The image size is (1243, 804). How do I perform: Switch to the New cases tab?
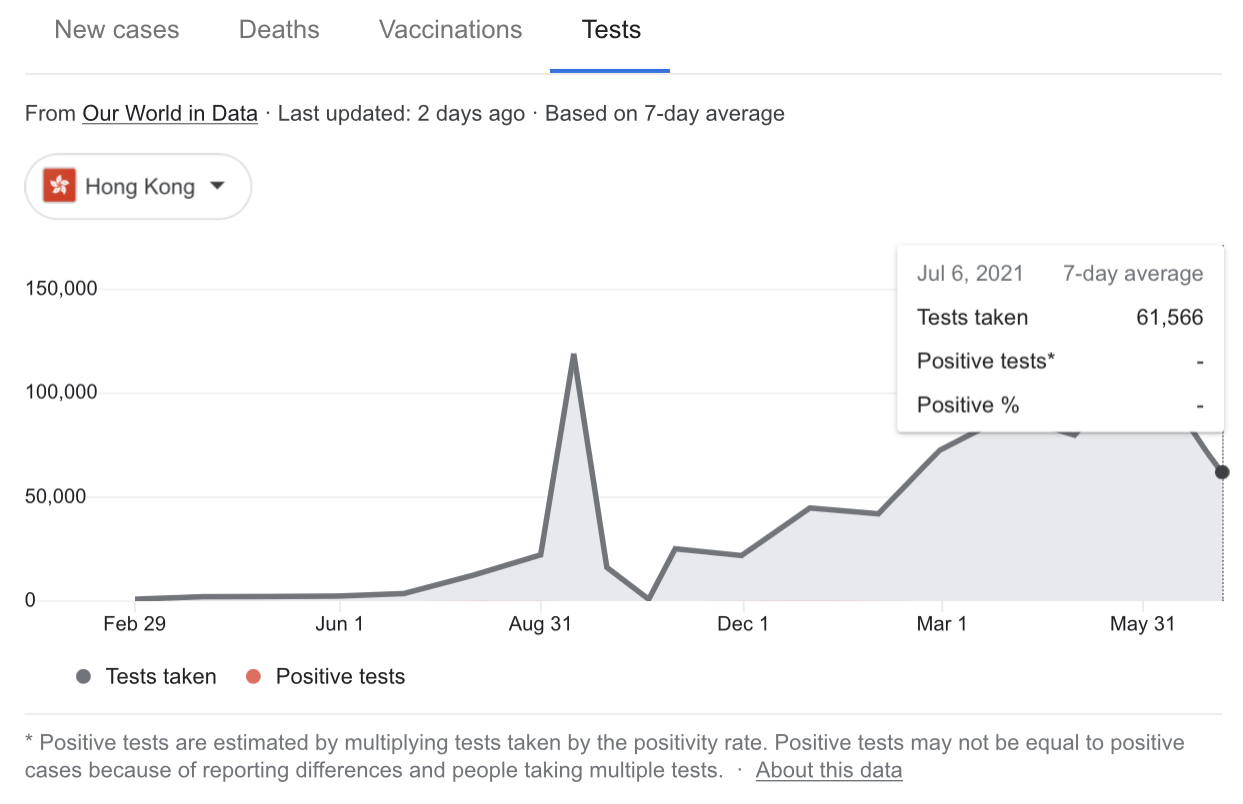click(117, 30)
